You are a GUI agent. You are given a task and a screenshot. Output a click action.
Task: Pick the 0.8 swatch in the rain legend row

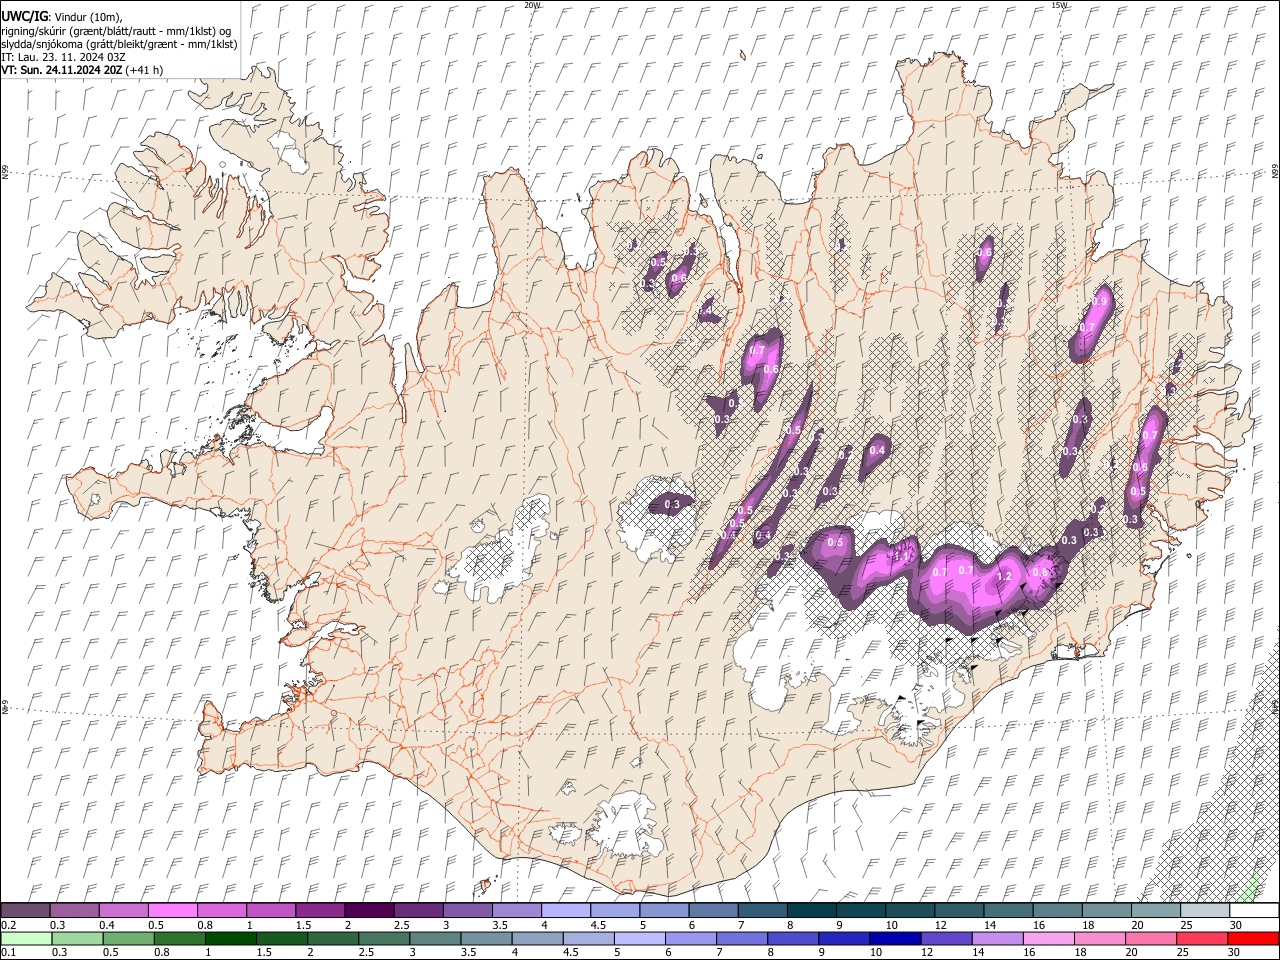point(179,938)
